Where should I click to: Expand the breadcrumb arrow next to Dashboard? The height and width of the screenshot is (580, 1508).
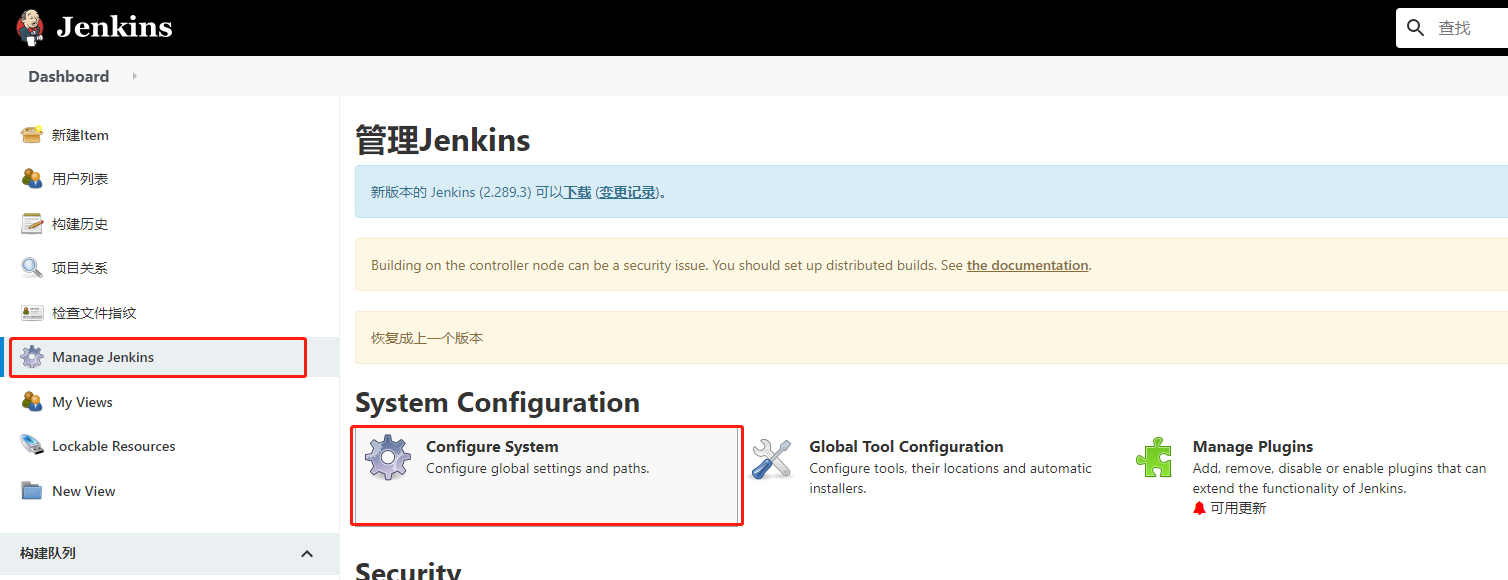pos(135,76)
